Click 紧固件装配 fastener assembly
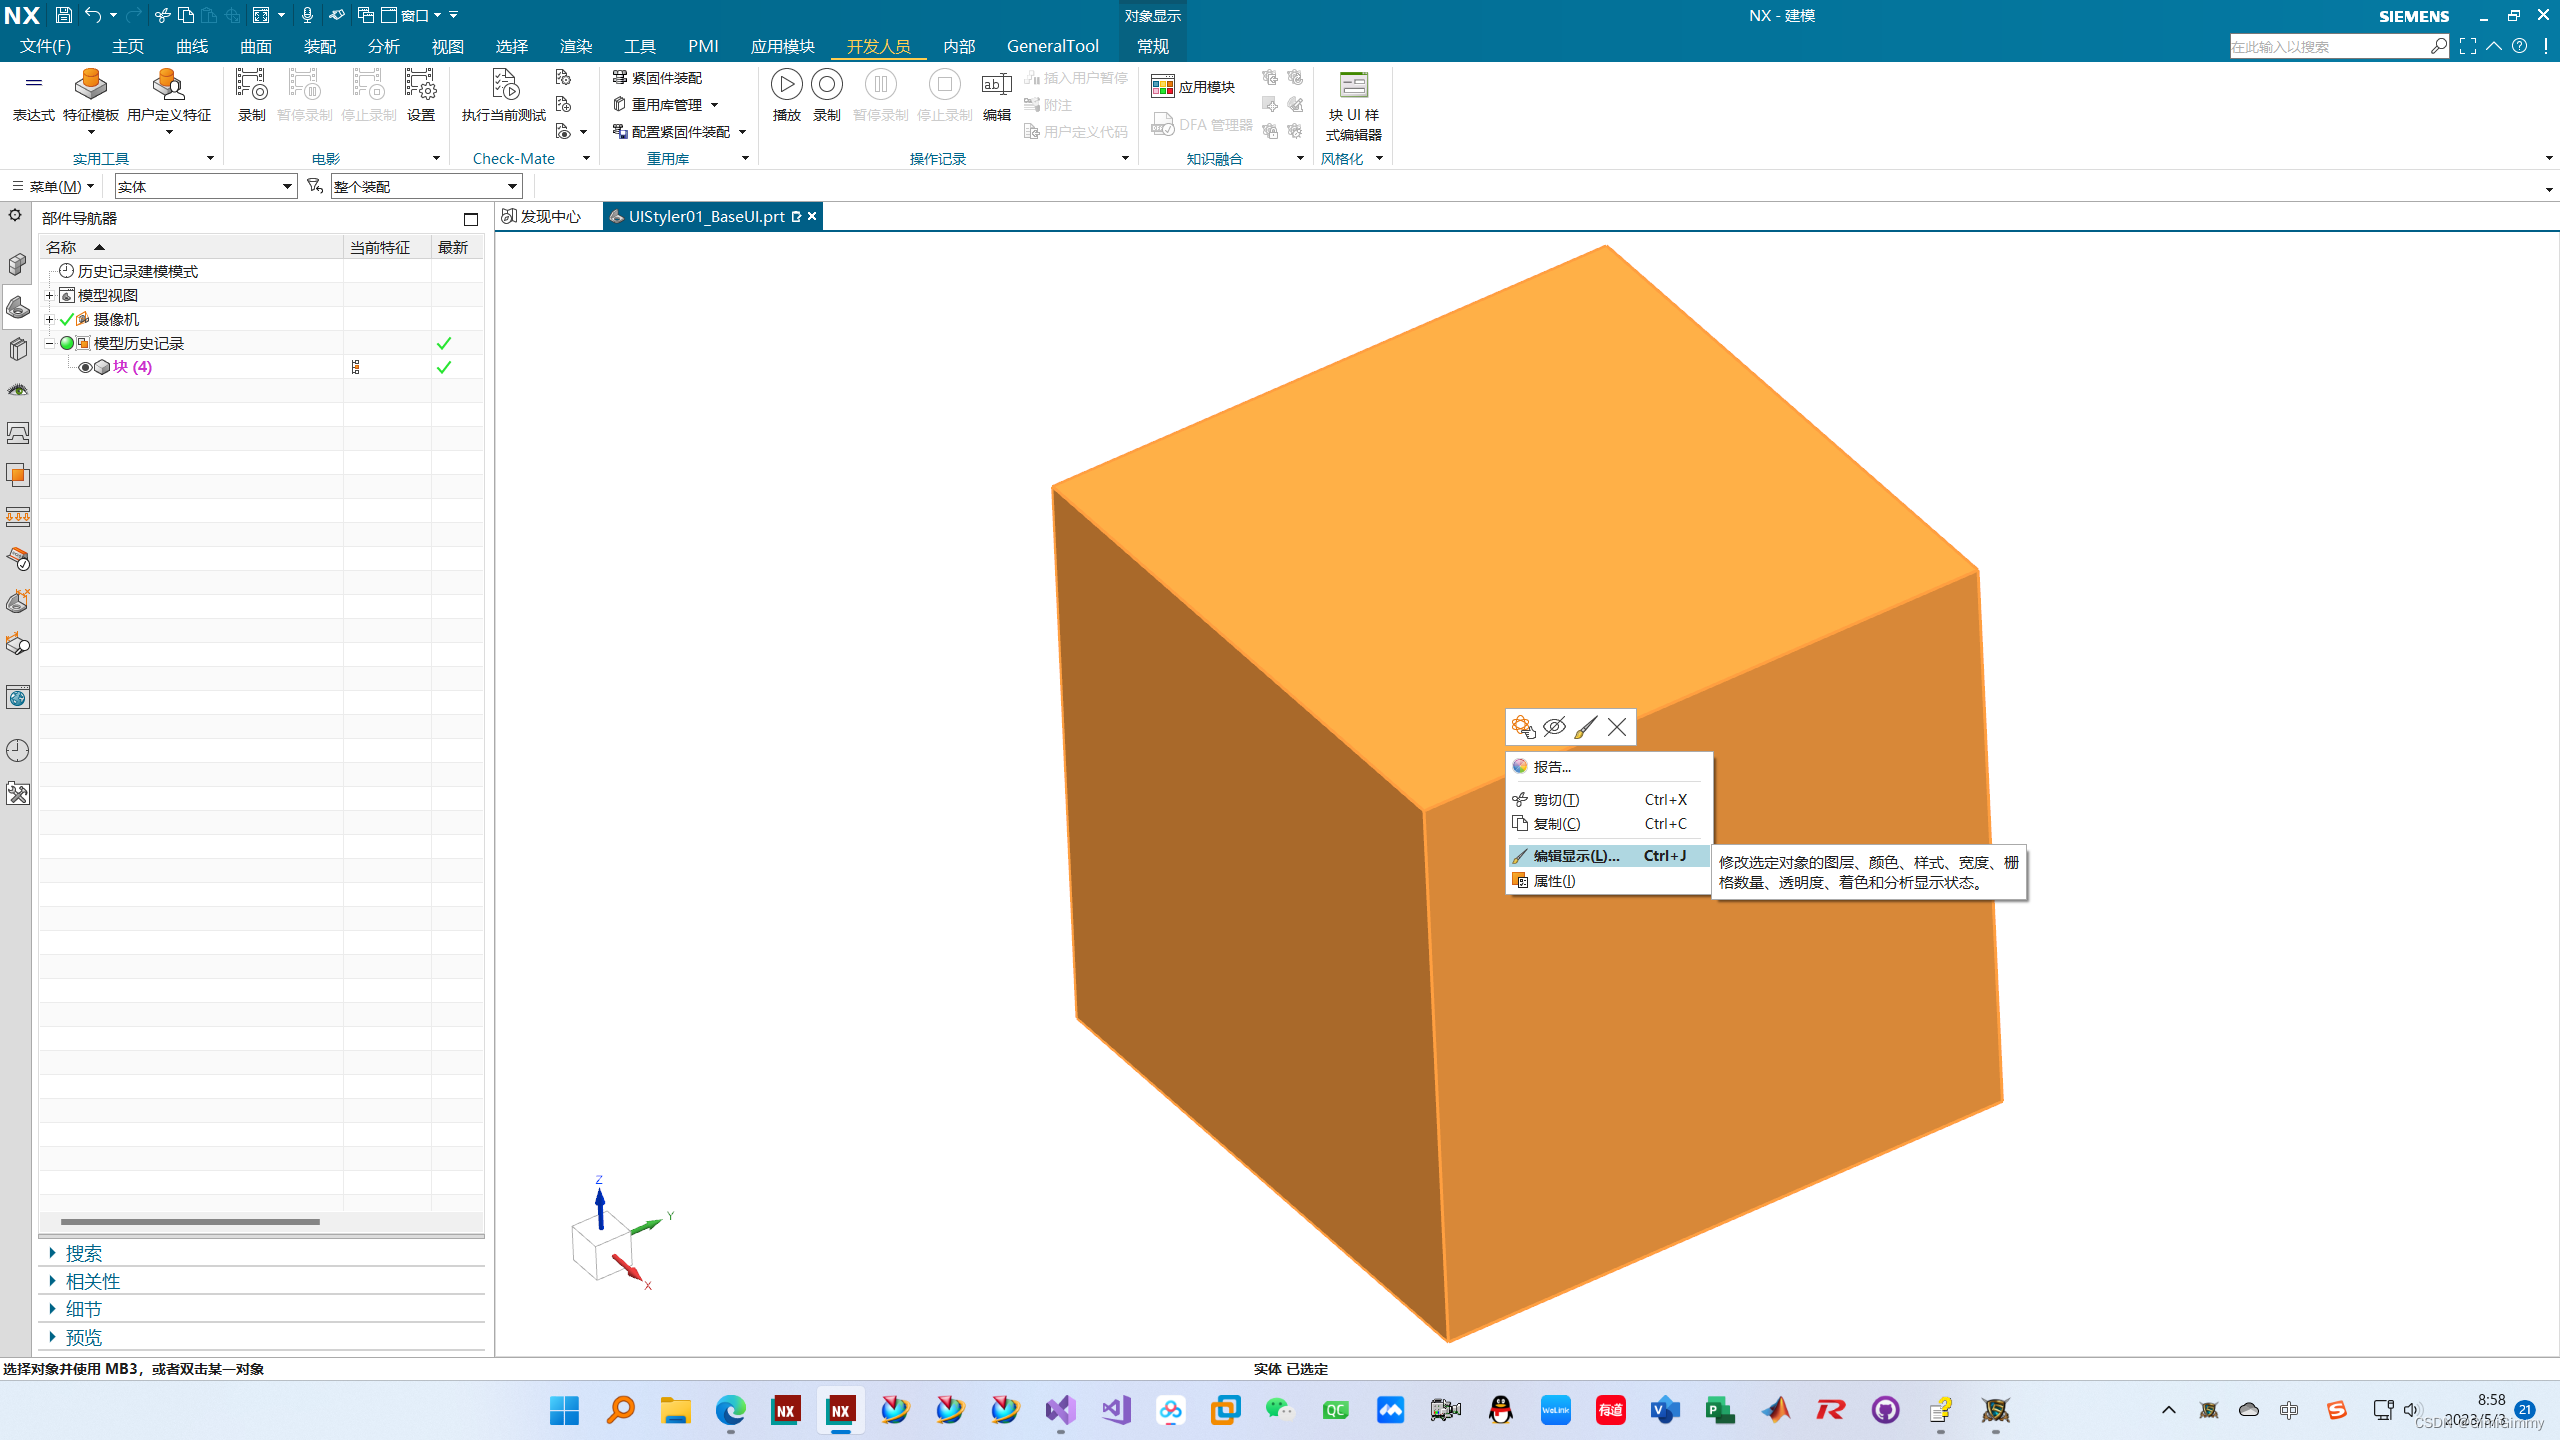Screen dimensions: 2560x1440 [657, 77]
